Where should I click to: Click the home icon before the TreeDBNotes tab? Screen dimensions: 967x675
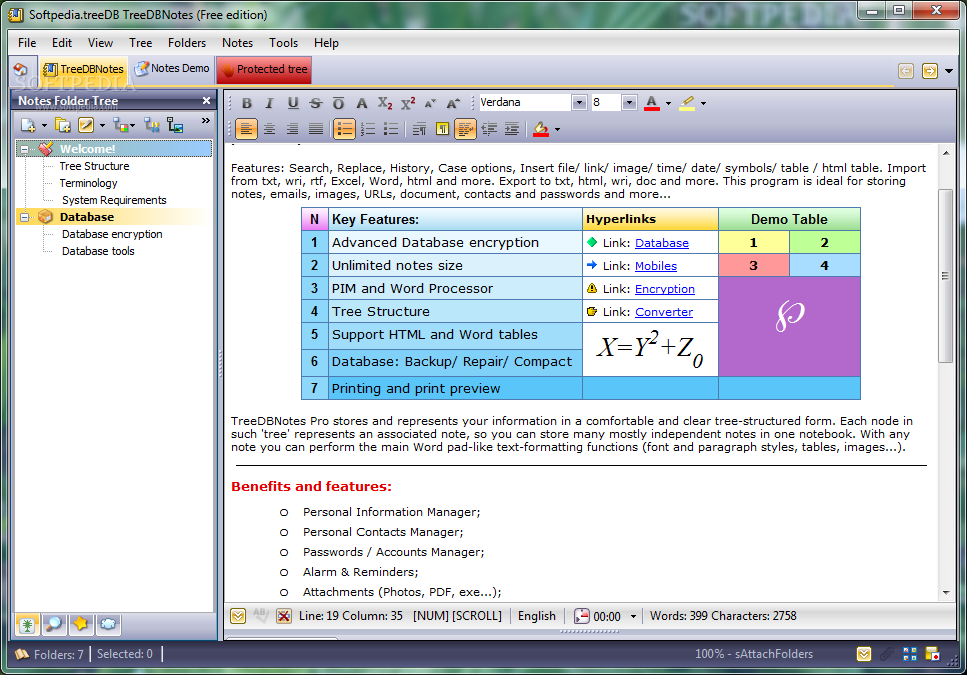coord(20,69)
